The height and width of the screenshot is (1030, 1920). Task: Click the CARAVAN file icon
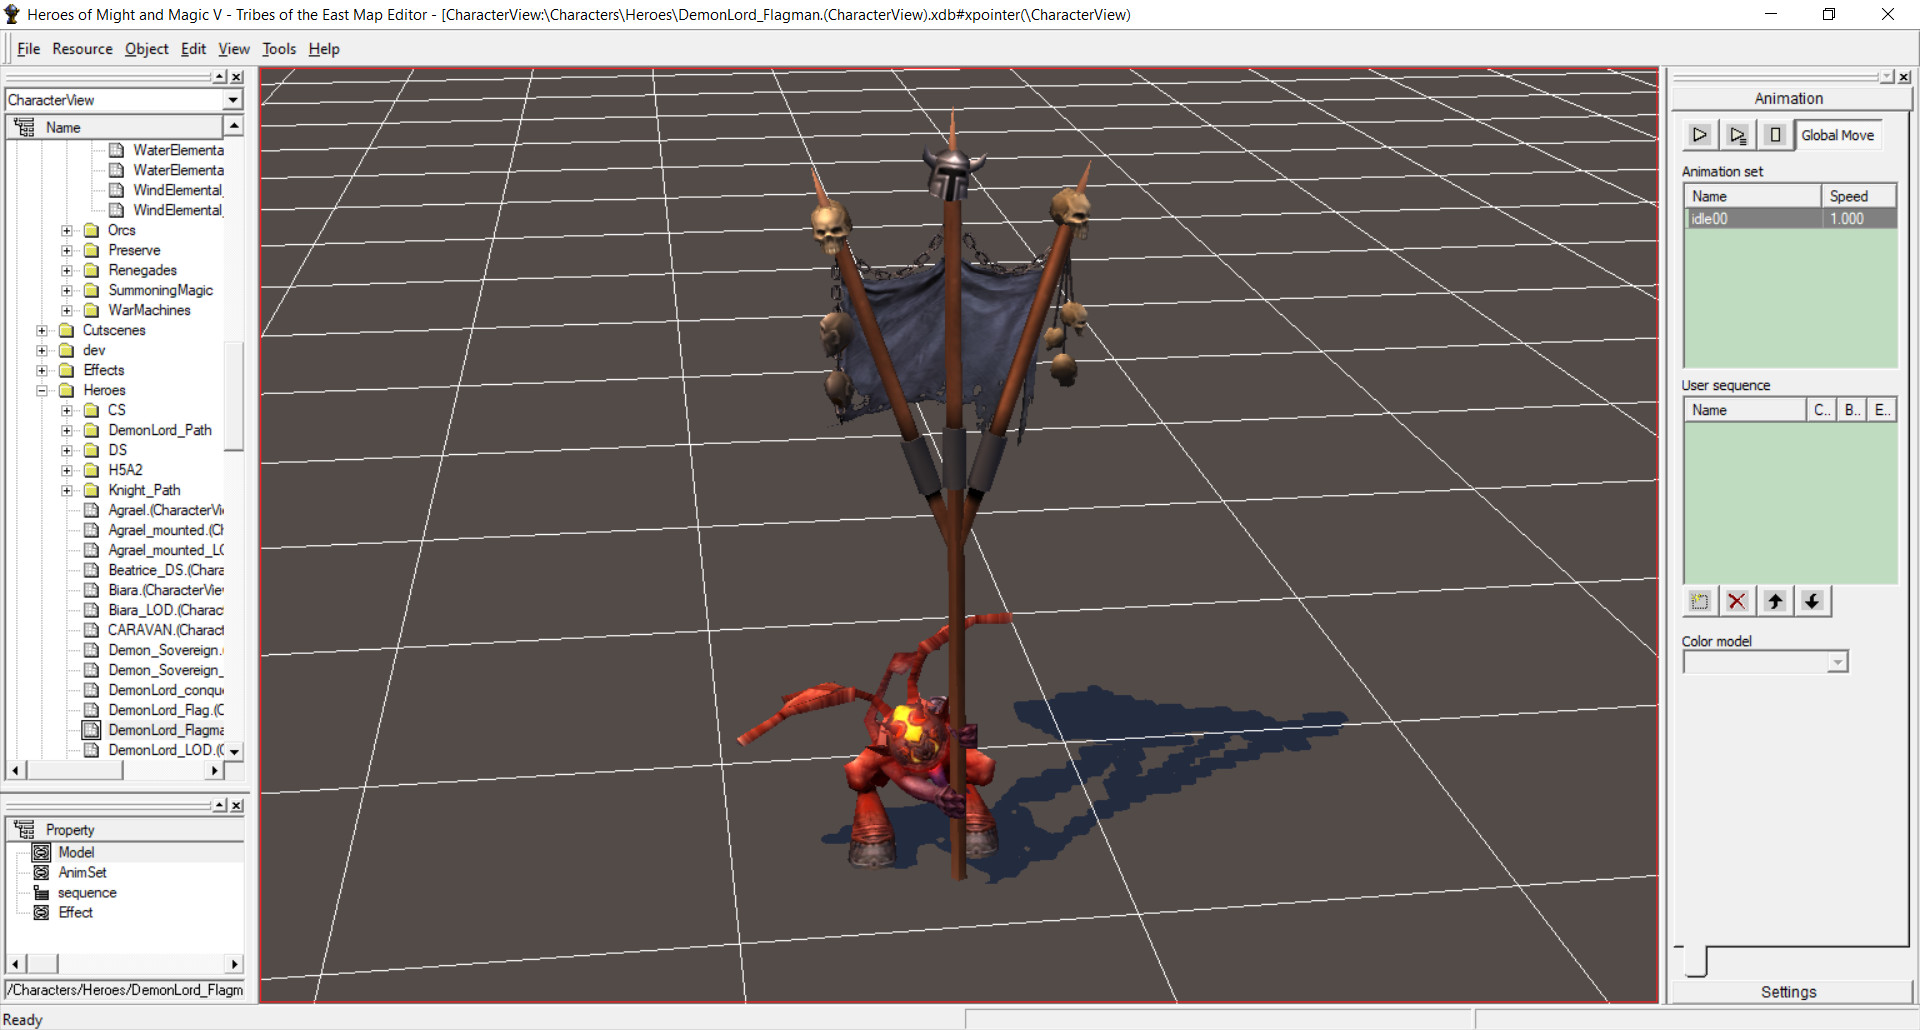[x=92, y=630]
